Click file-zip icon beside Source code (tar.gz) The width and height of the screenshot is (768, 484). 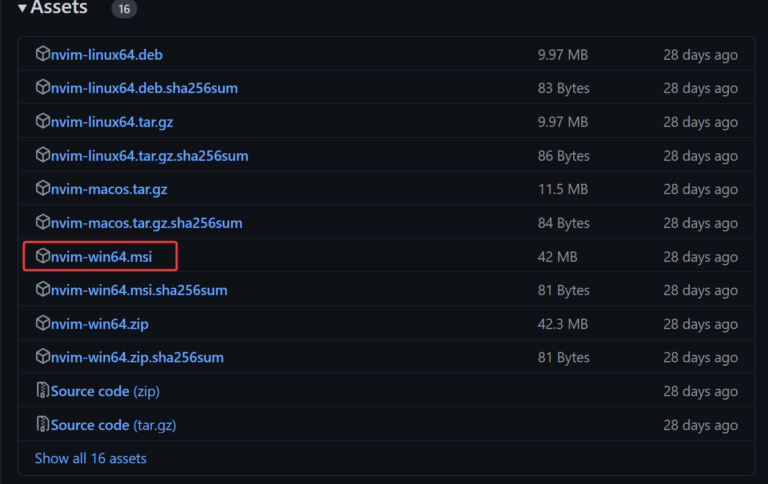click(42, 425)
